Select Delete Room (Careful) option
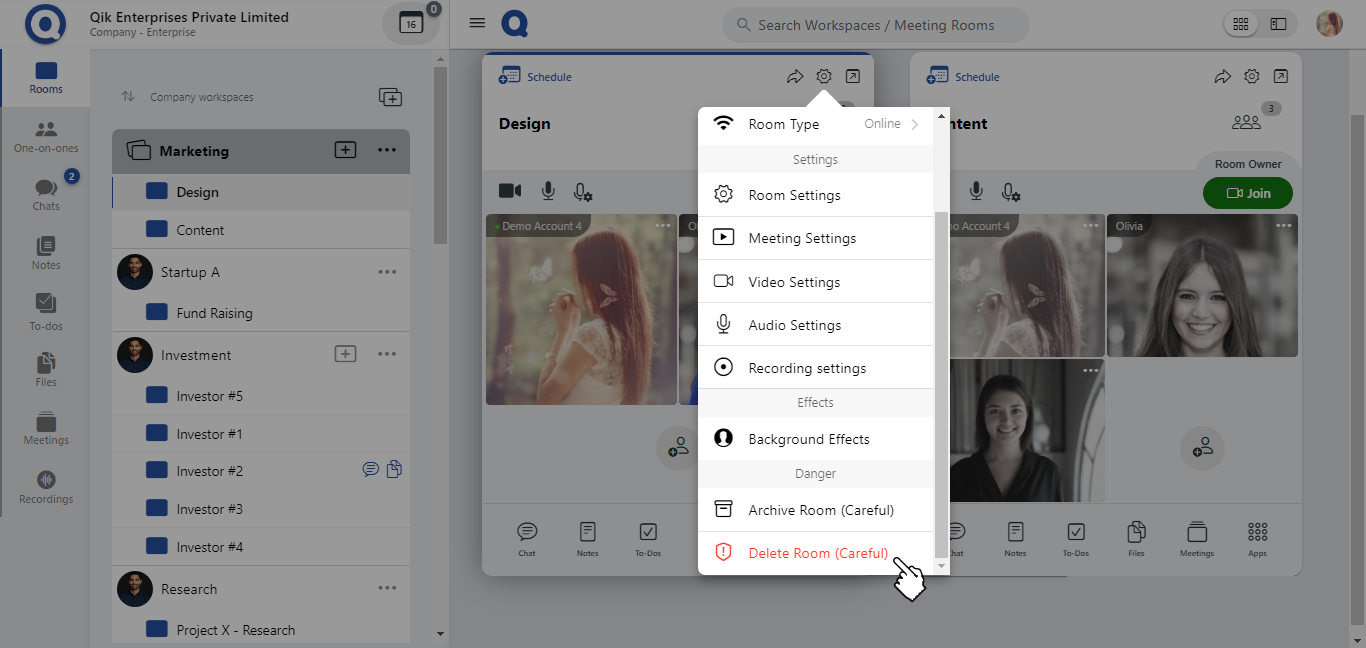The image size is (1366, 648). pyautogui.click(x=817, y=553)
